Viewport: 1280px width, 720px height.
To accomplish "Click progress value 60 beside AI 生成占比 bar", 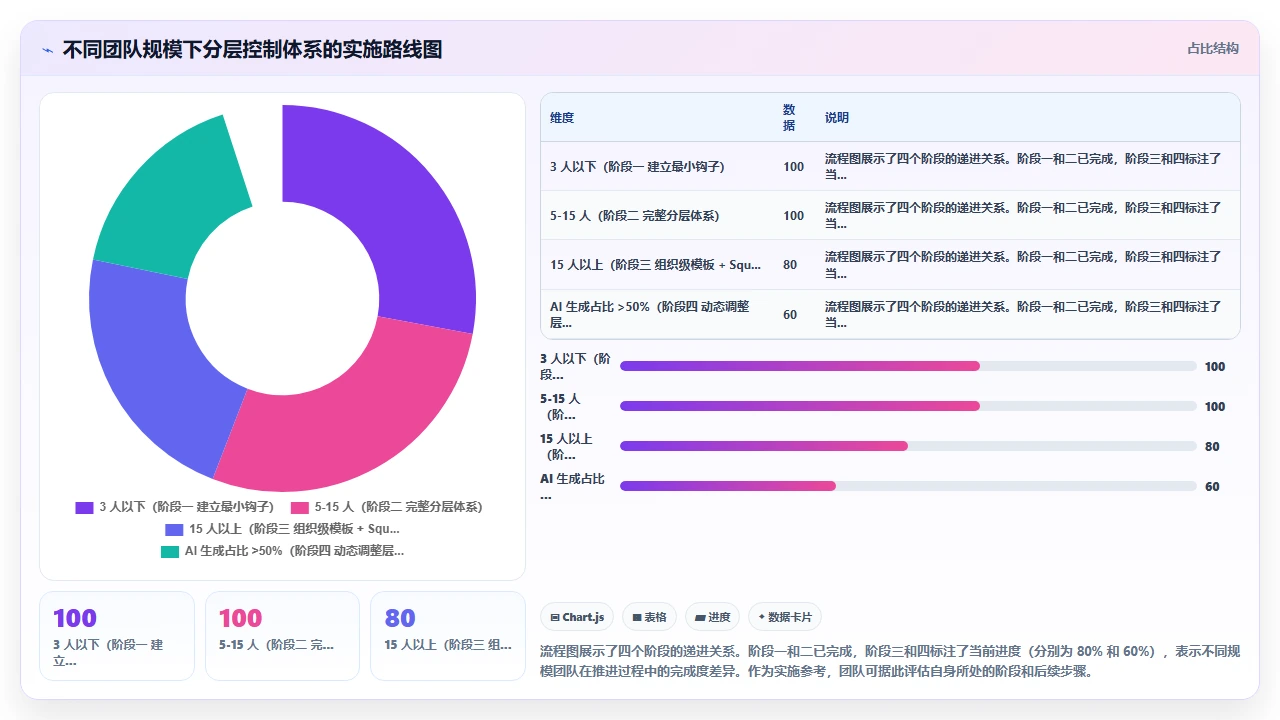I will [1212, 487].
